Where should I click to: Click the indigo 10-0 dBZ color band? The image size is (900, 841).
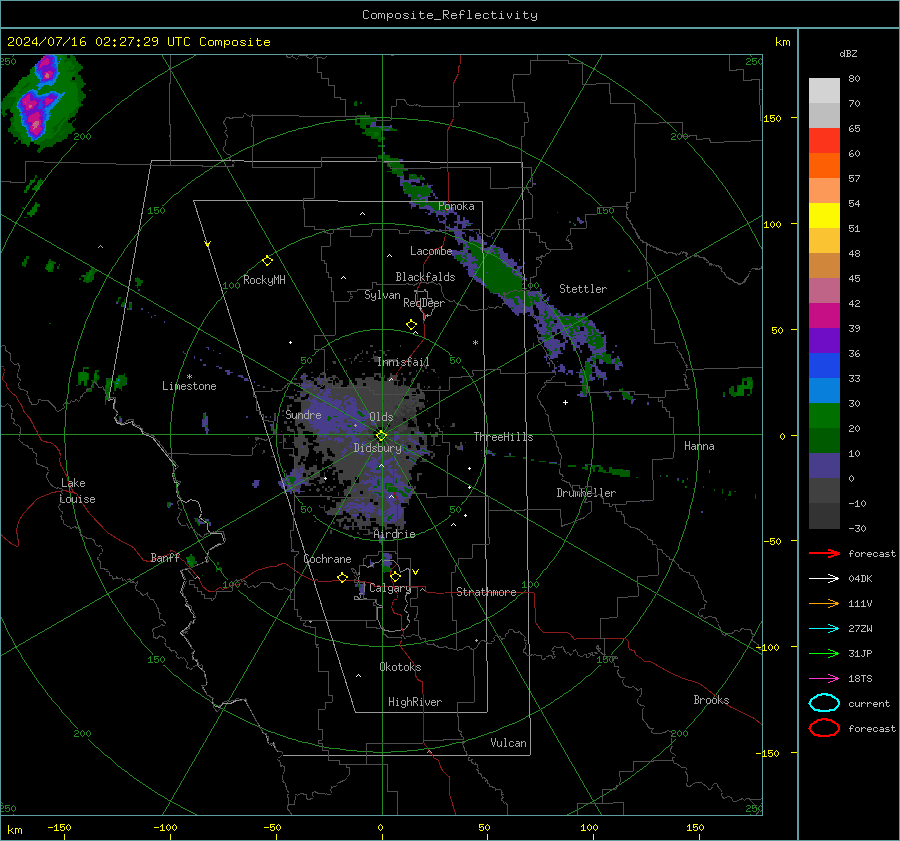pos(824,466)
